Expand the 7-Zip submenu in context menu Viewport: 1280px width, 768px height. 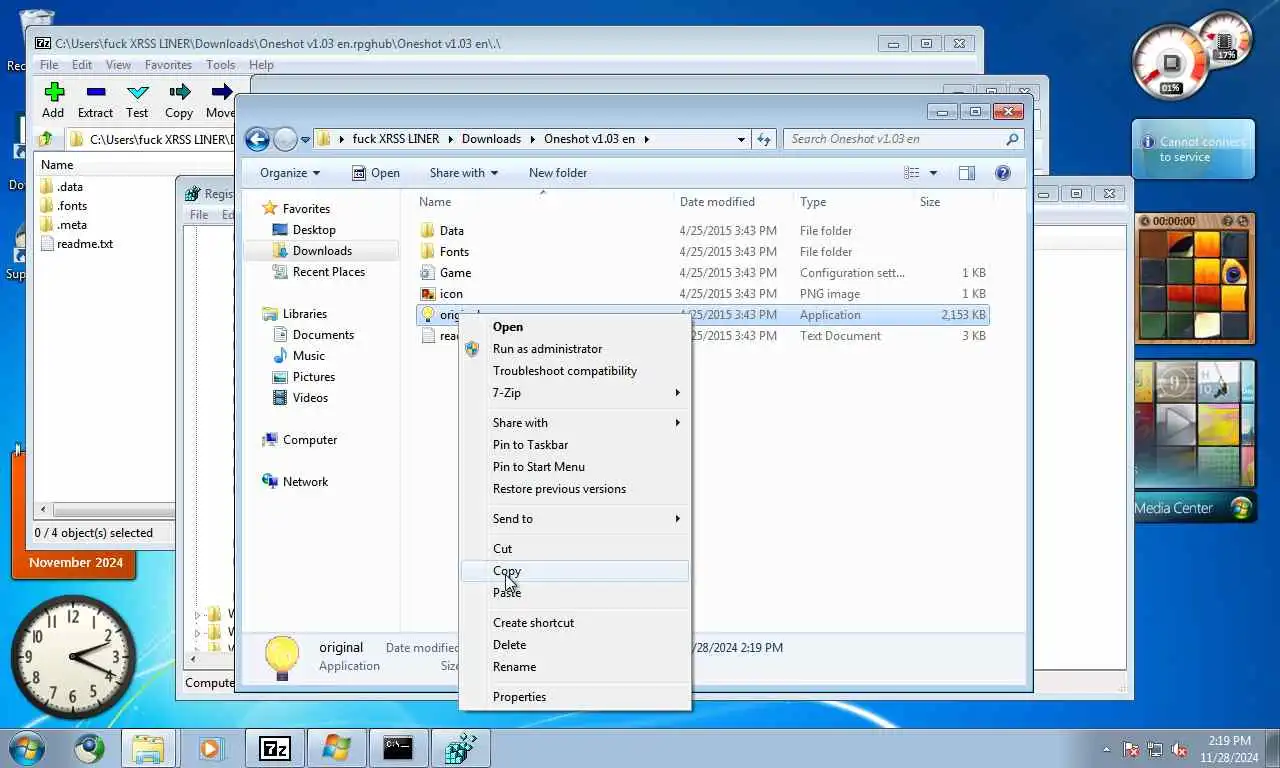pyautogui.click(x=677, y=393)
